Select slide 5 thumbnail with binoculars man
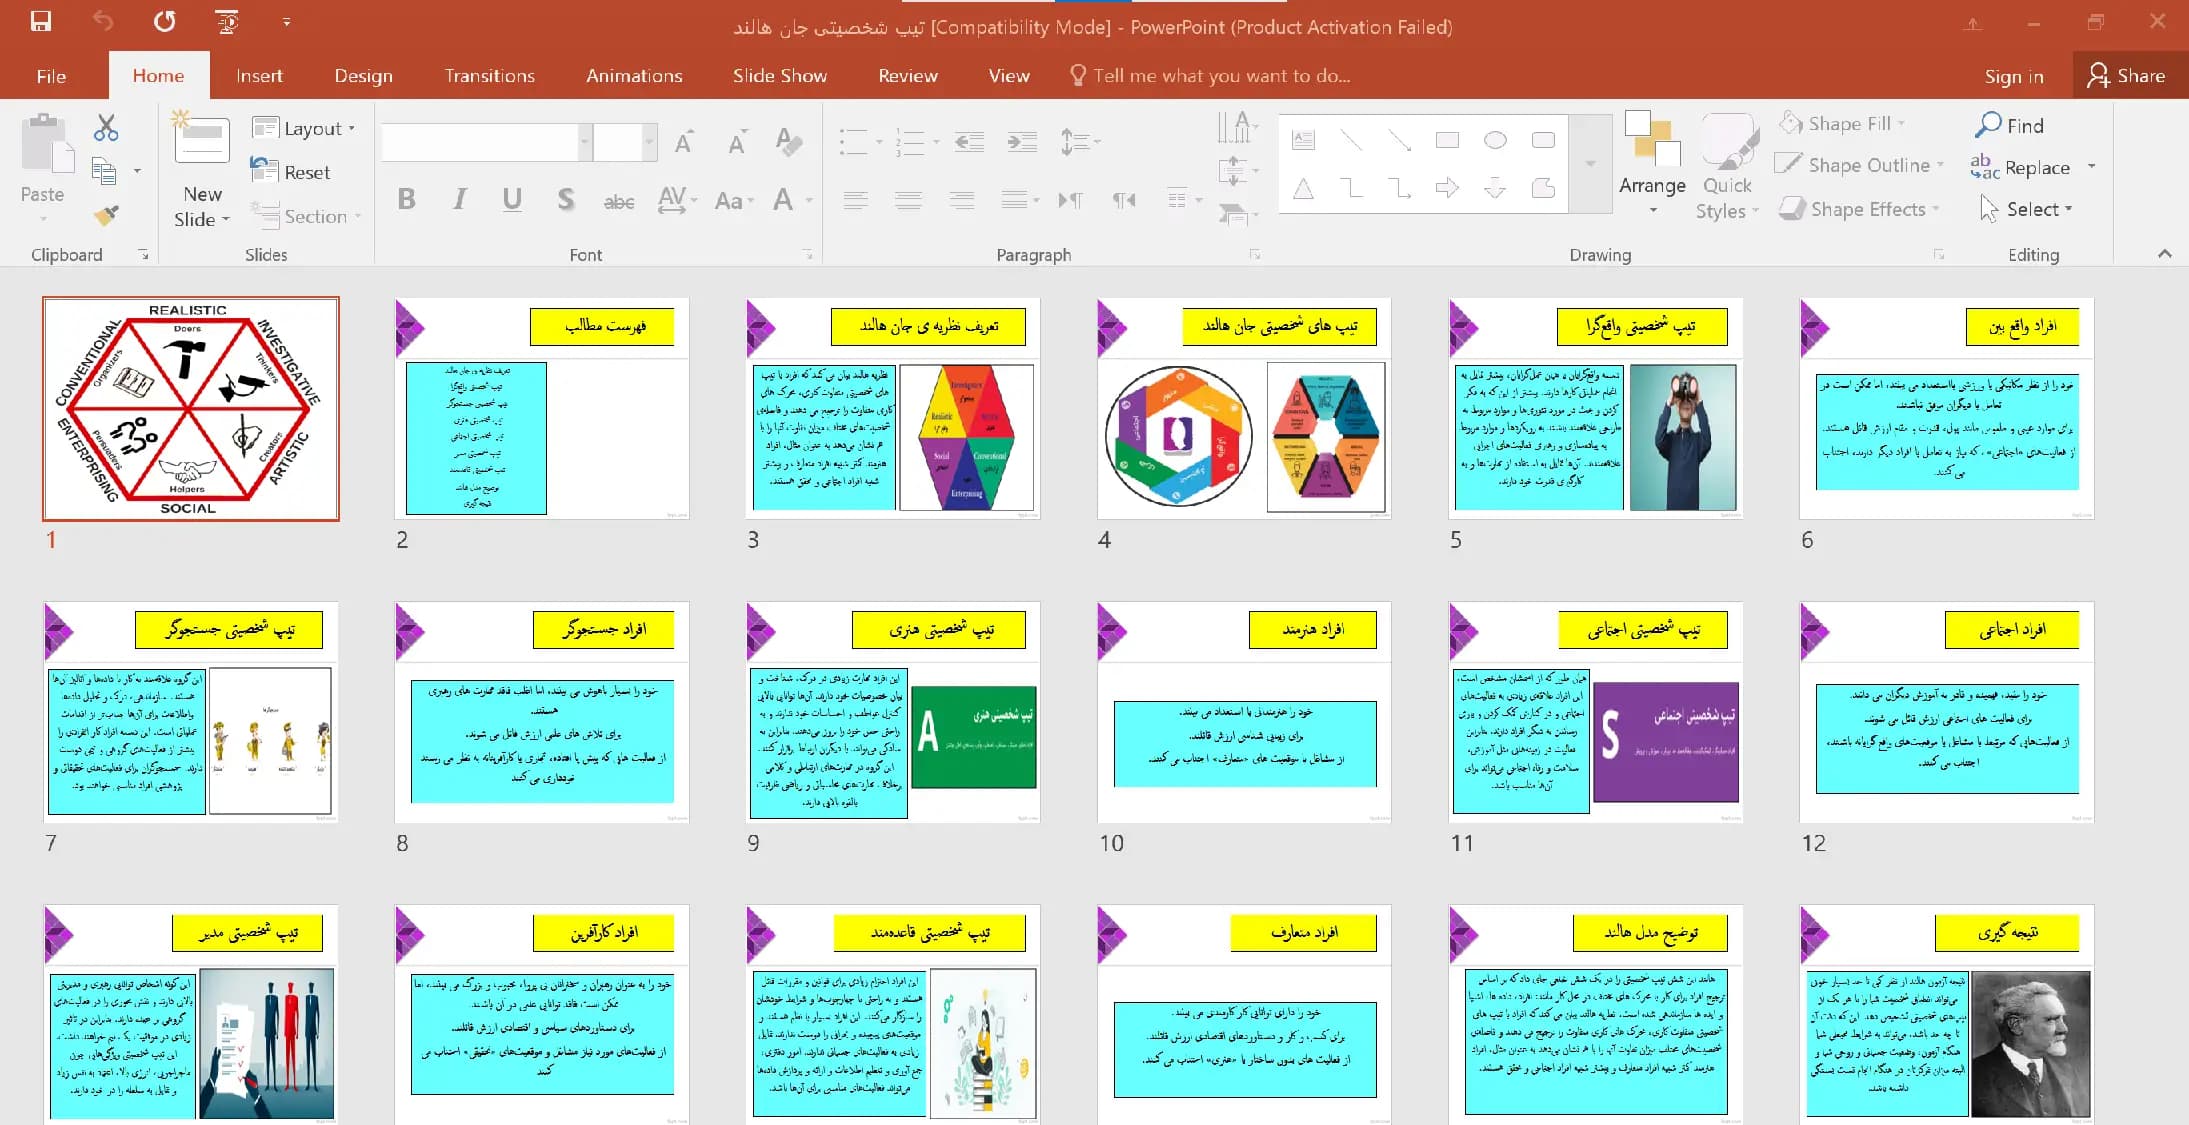The image size is (2189, 1125). (1596, 408)
